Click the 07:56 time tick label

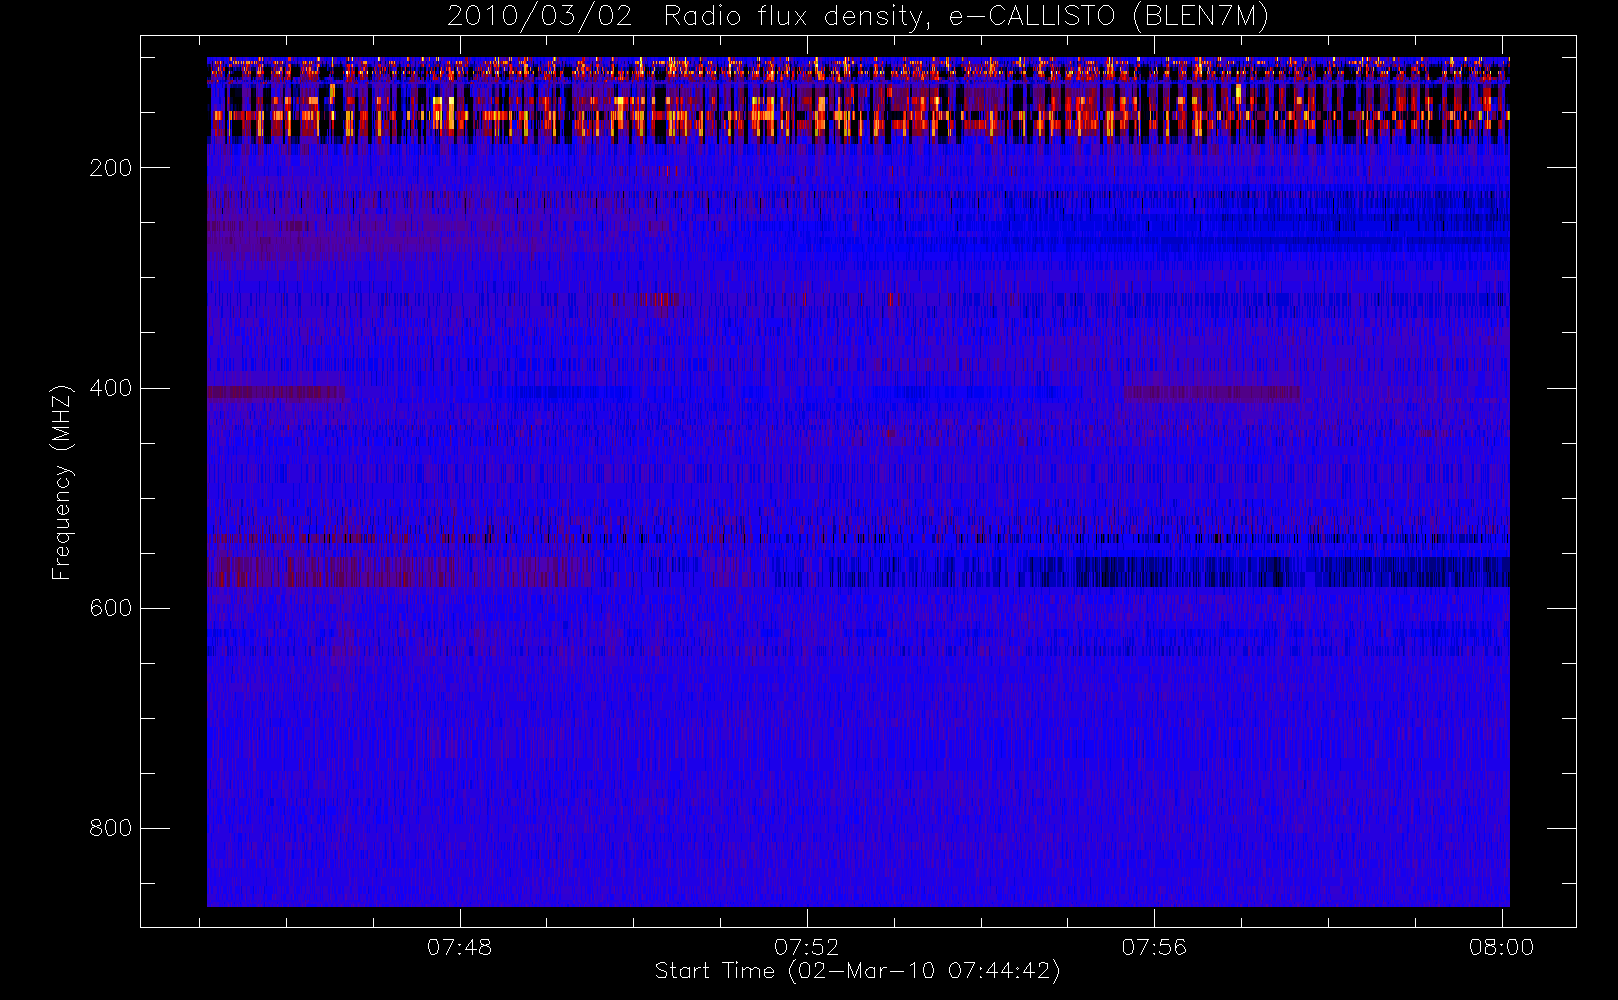1154,947
